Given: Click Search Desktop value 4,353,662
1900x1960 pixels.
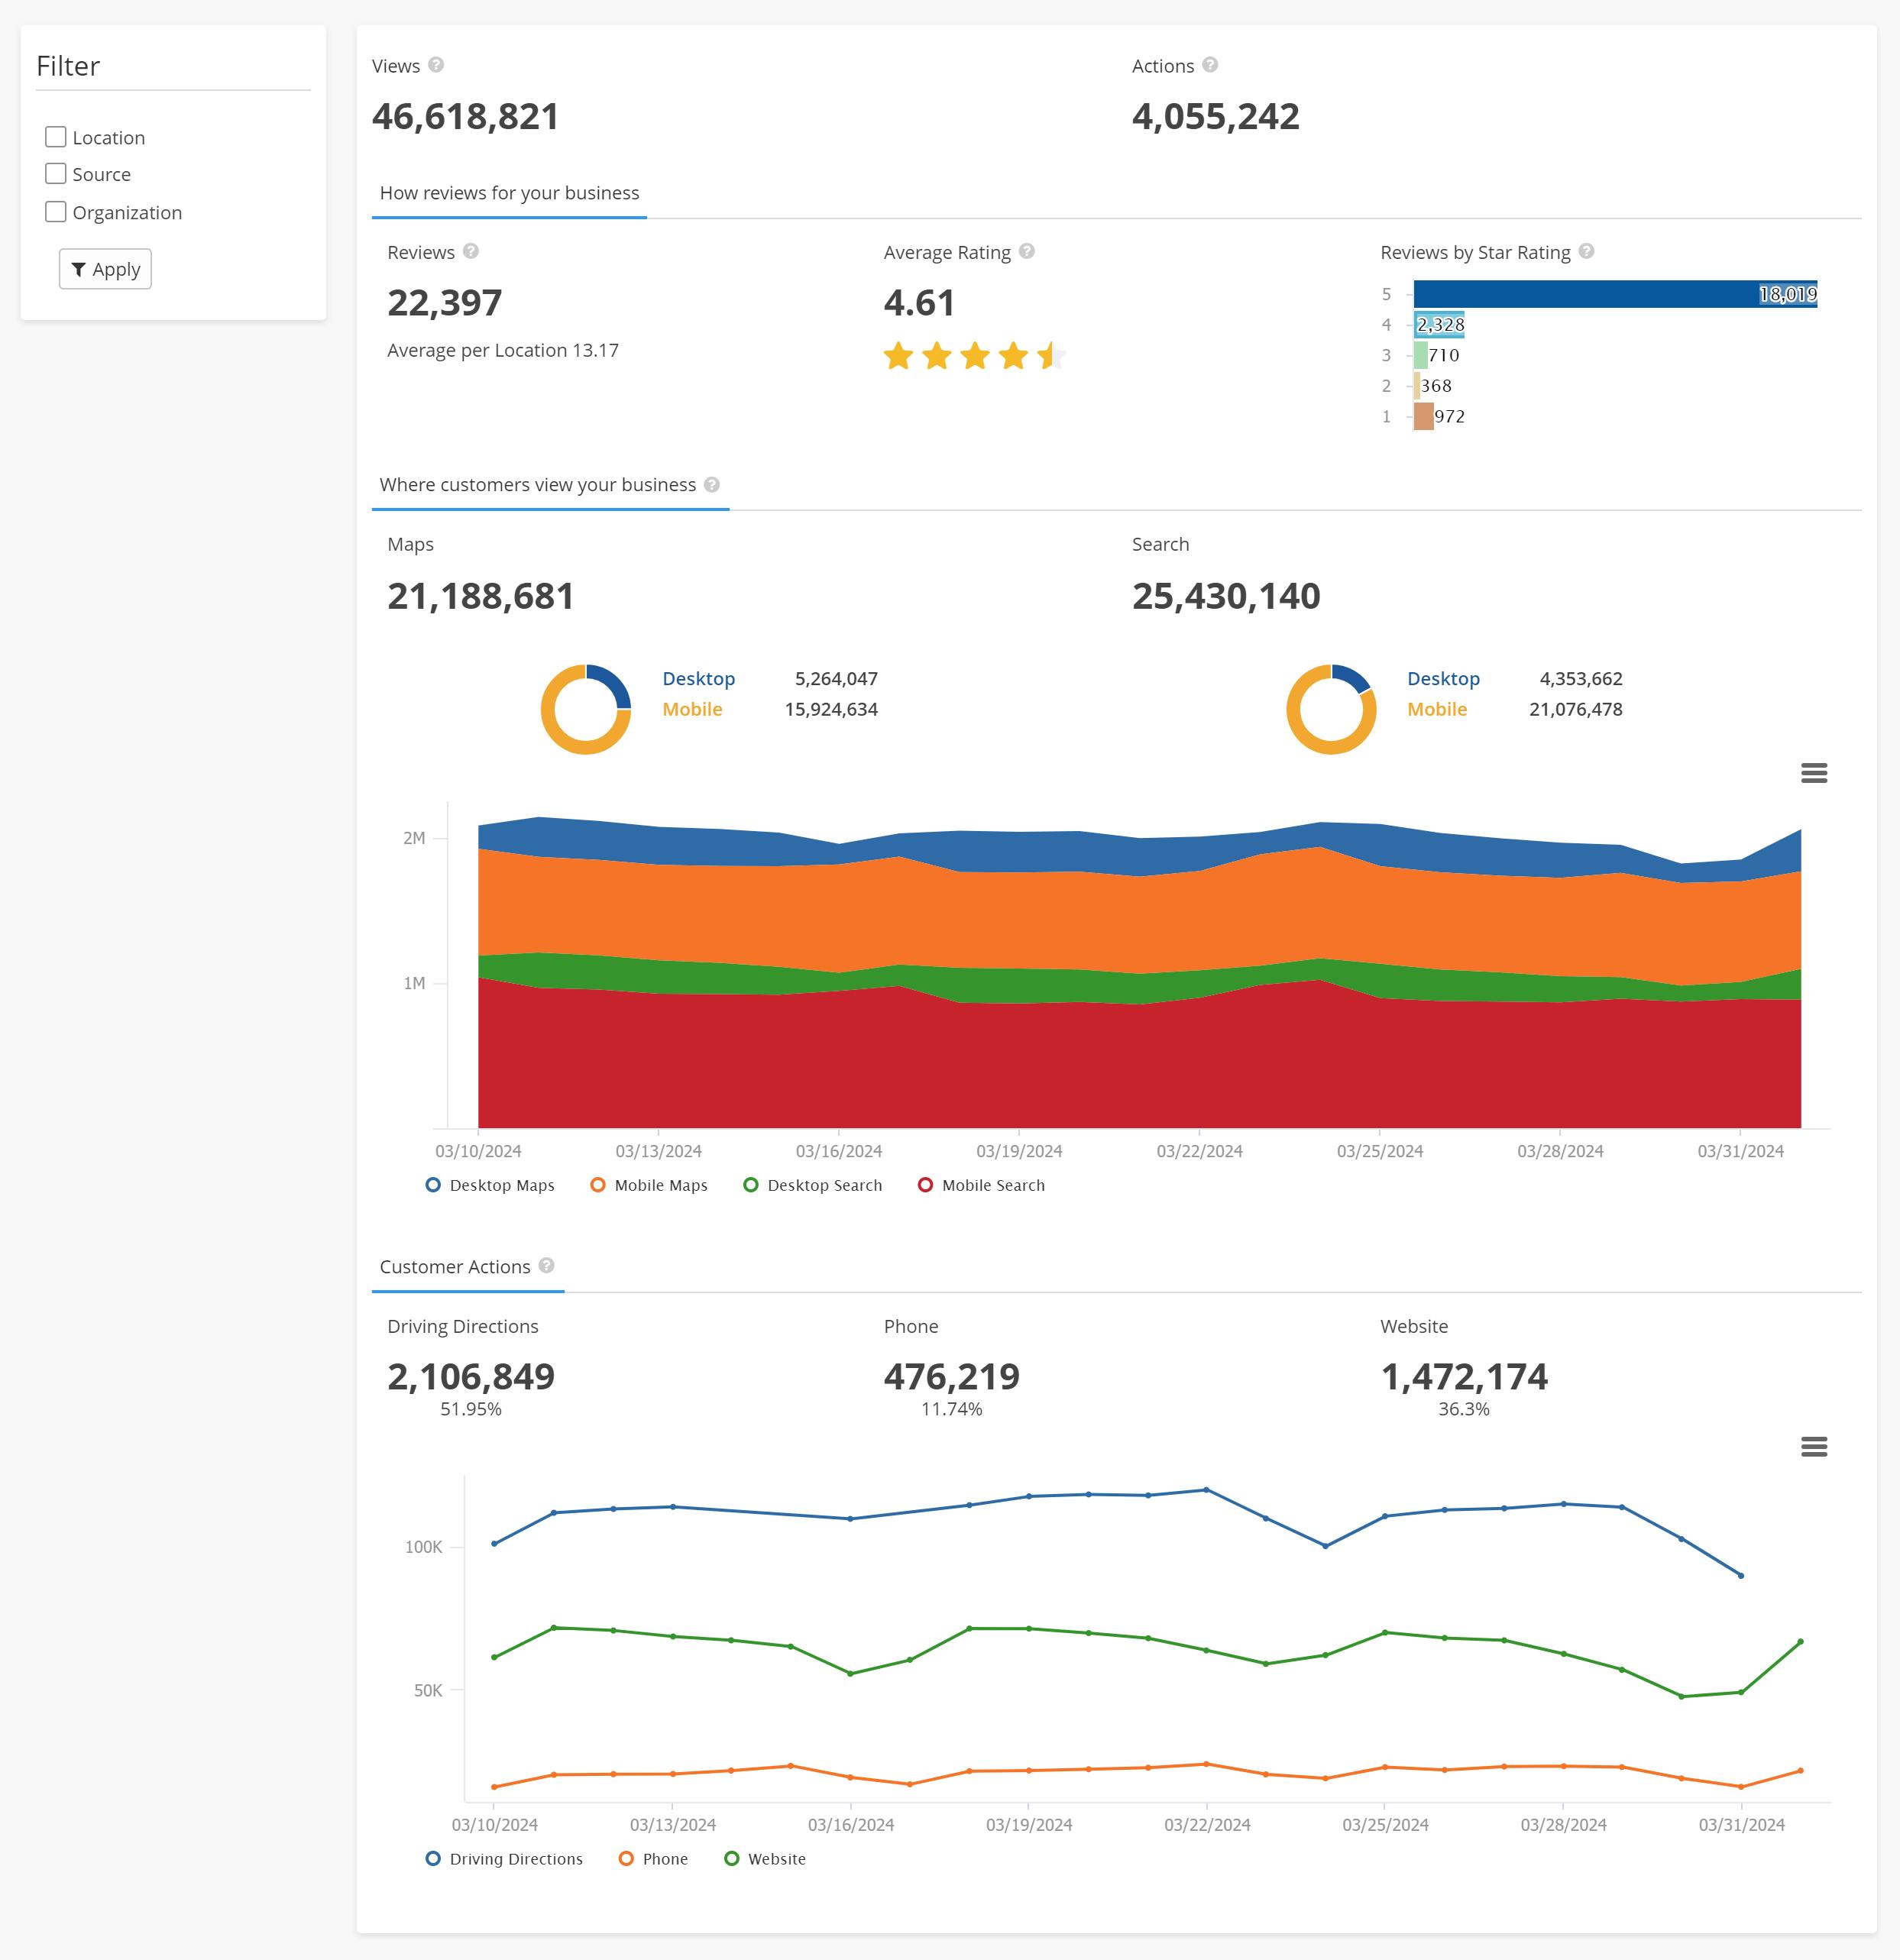Looking at the screenshot, I should coord(1581,679).
